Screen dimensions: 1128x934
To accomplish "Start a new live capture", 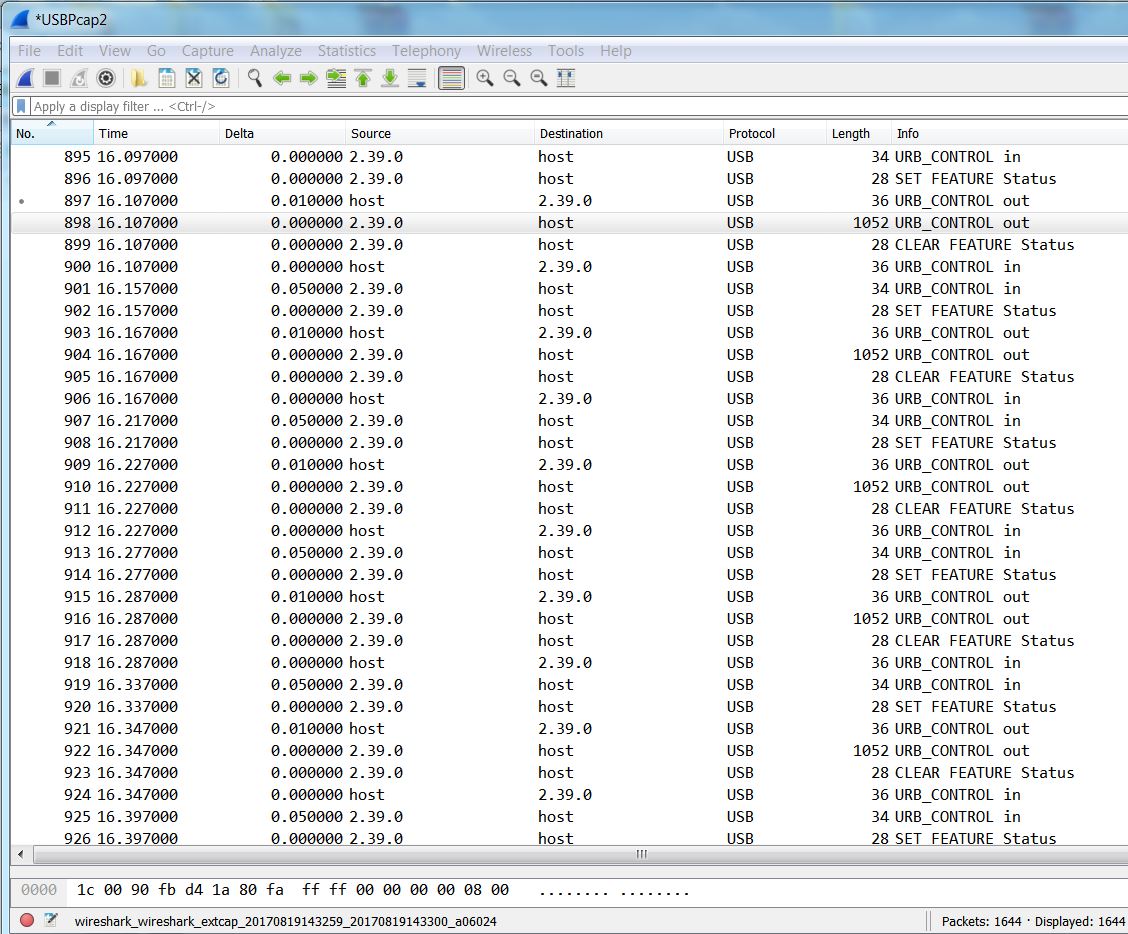I will [23, 78].
